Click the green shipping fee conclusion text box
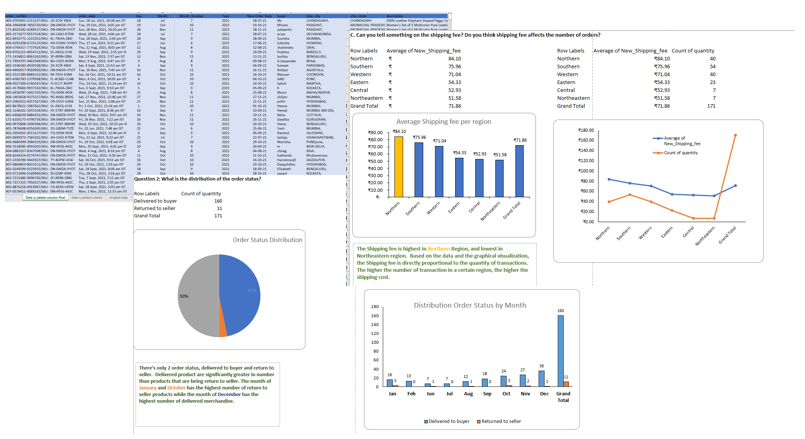The width and height of the screenshot is (805, 439). (x=443, y=263)
